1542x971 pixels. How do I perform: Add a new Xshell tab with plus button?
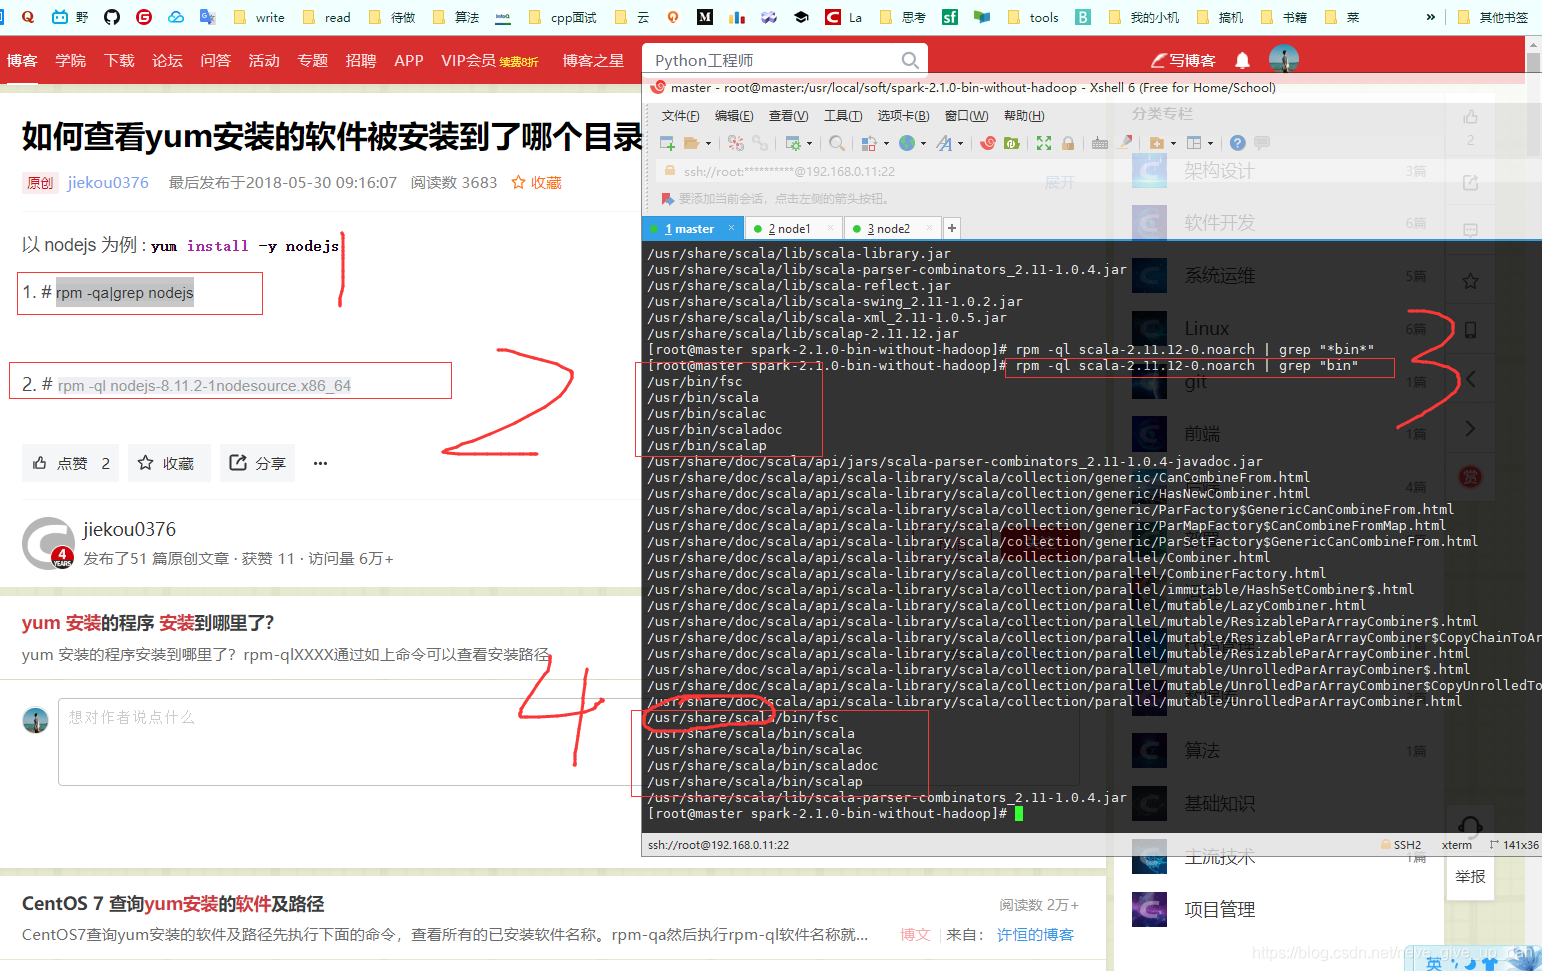point(952,229)
